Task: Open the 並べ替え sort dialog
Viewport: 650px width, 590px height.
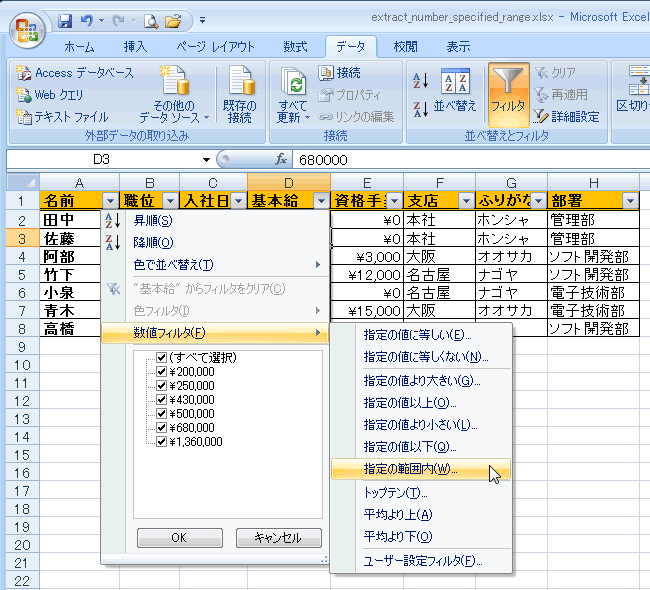Action: (455, 92)
